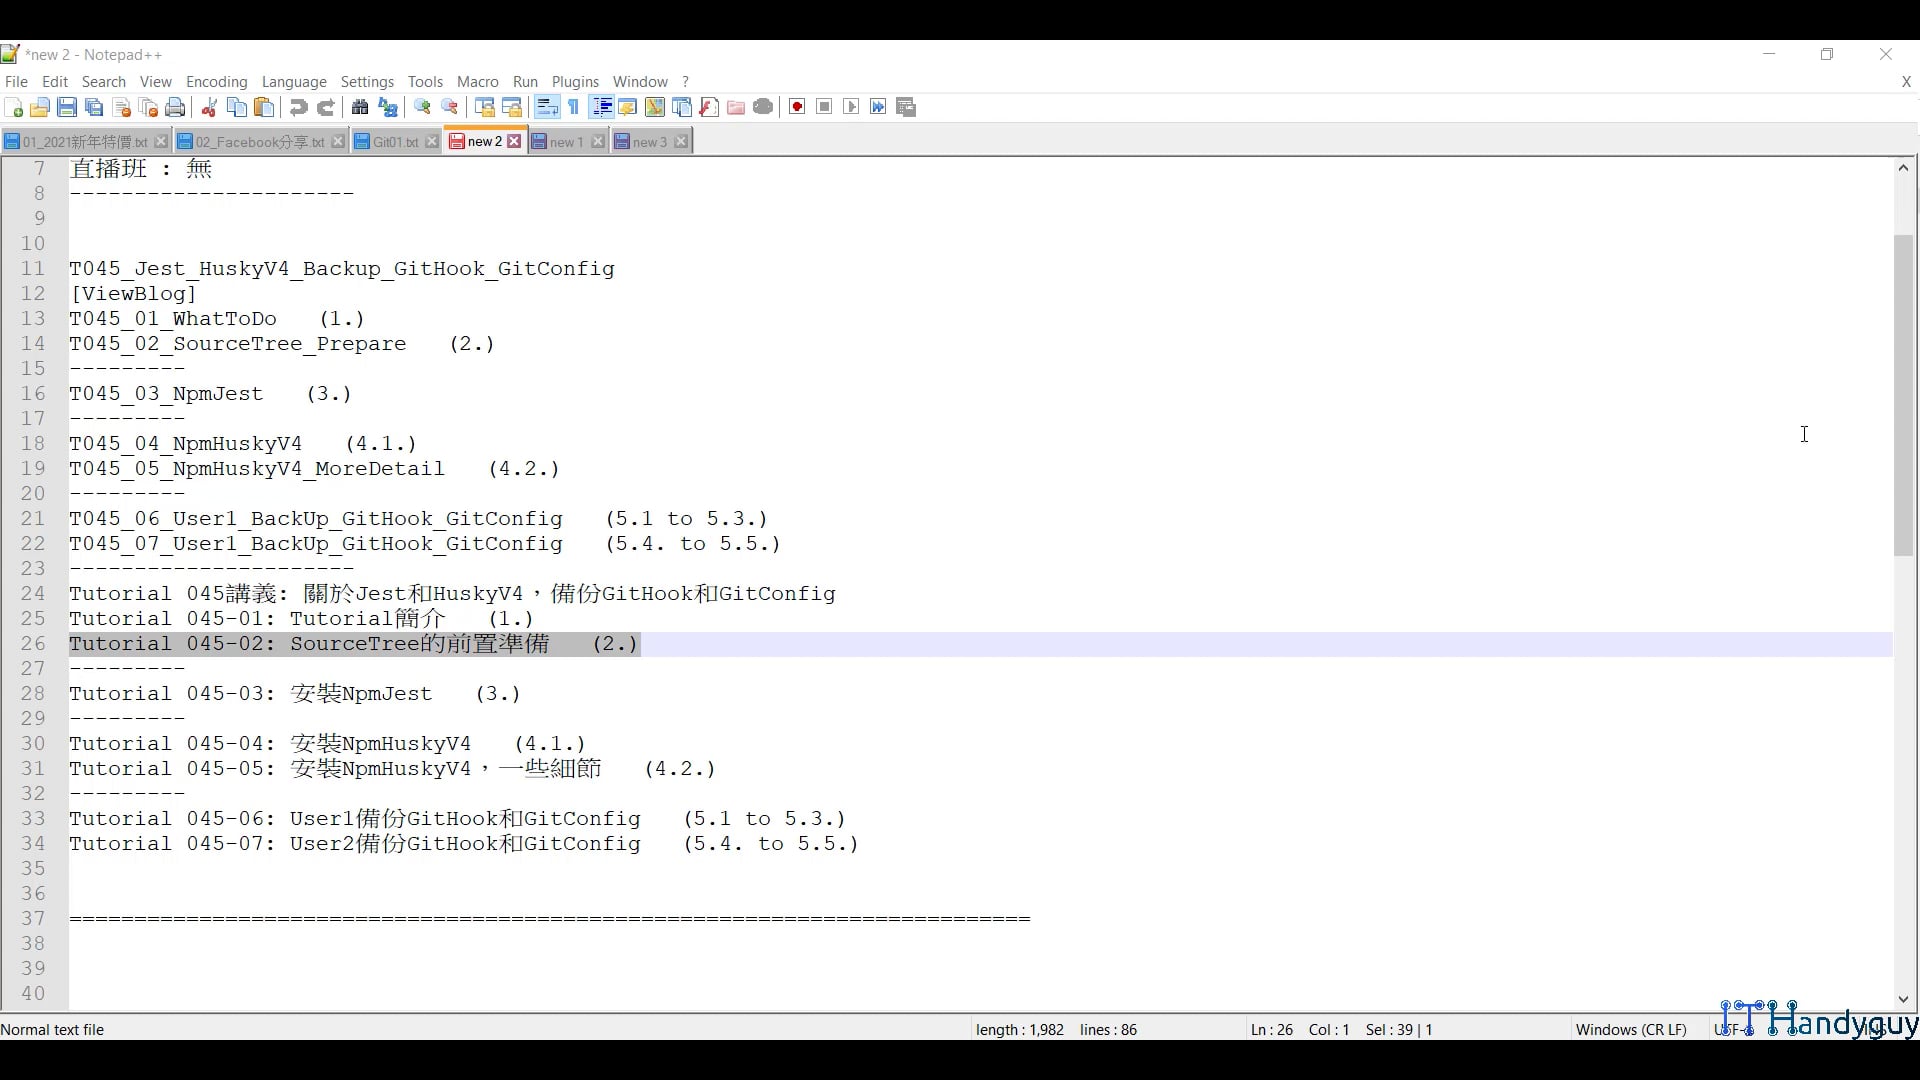Toggle word wrap in the toolbar

[546, 107]
